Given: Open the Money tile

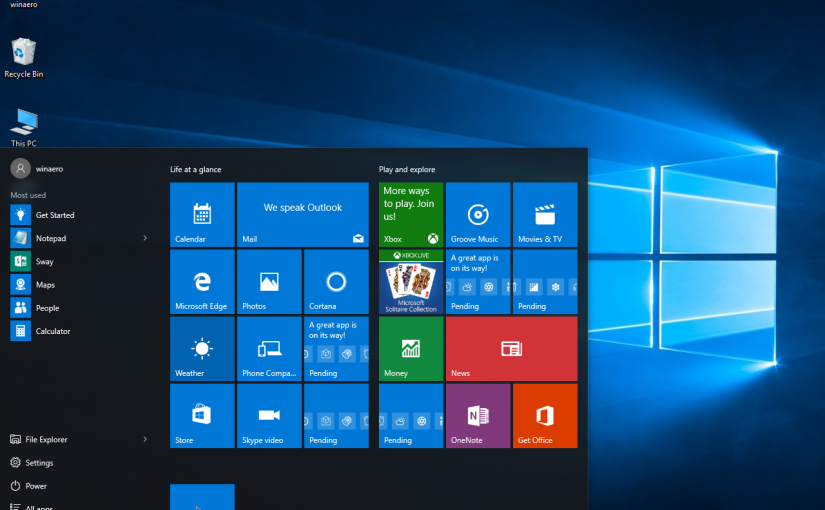Looking at the screenshot, I should click(411, 348).
